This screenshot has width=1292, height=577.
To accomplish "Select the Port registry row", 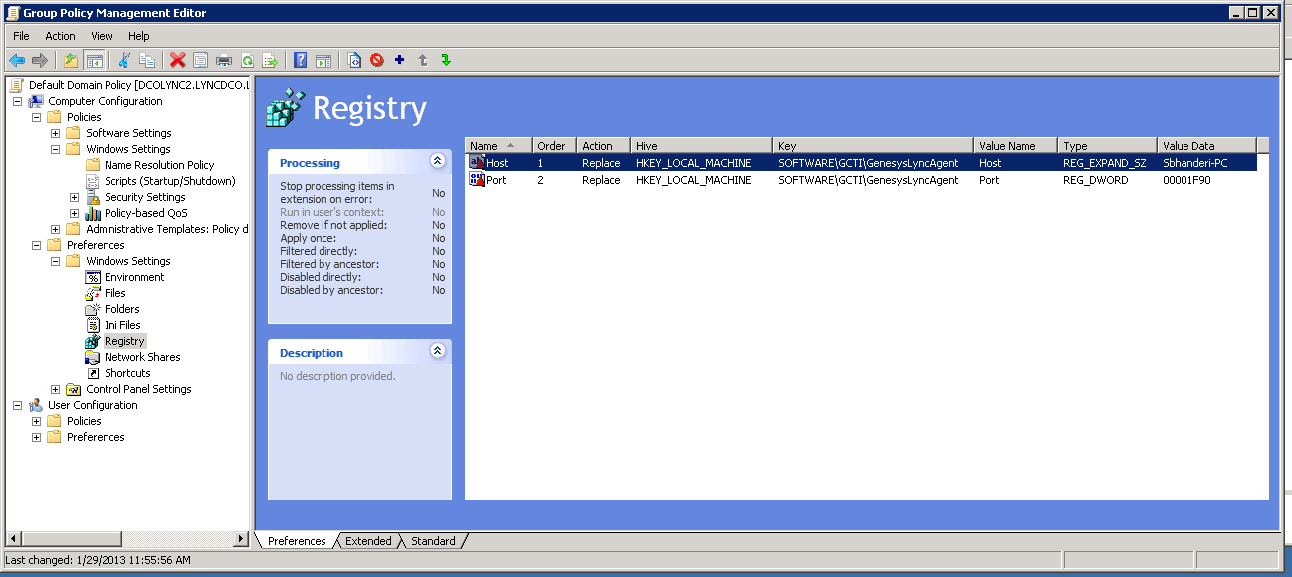I will pos(495,180).
